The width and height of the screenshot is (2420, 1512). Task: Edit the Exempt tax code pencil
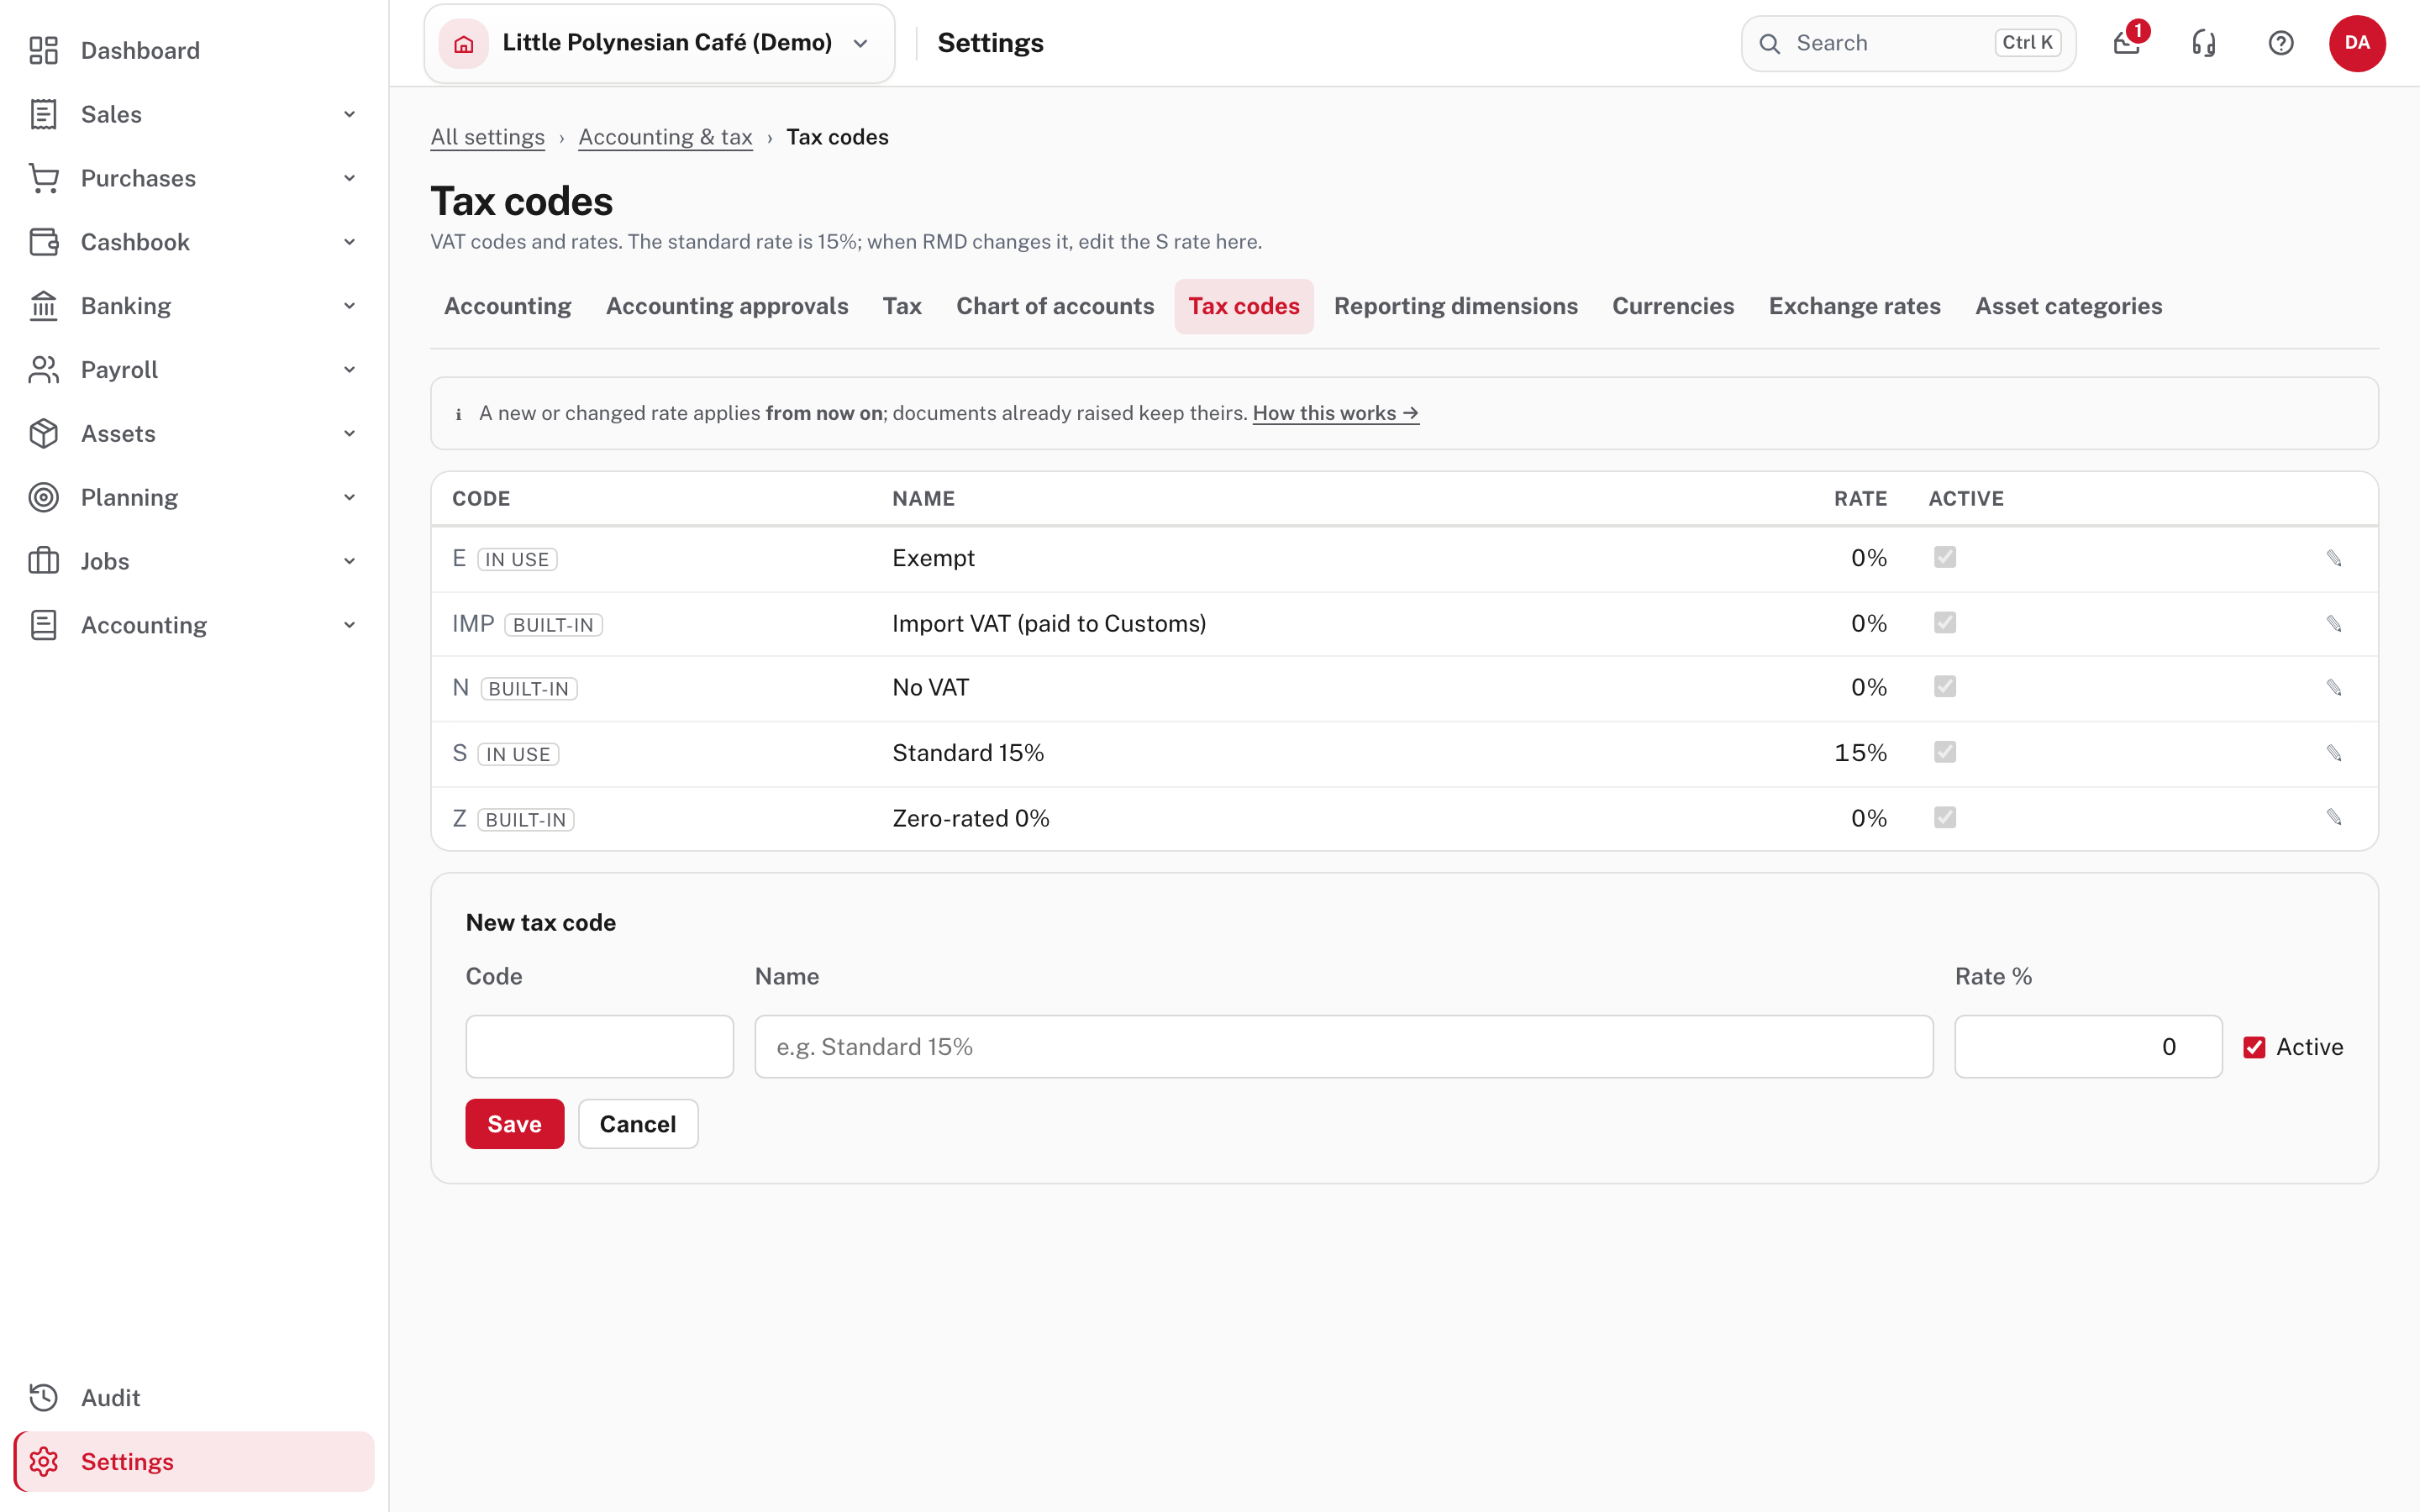(2334, 558)
